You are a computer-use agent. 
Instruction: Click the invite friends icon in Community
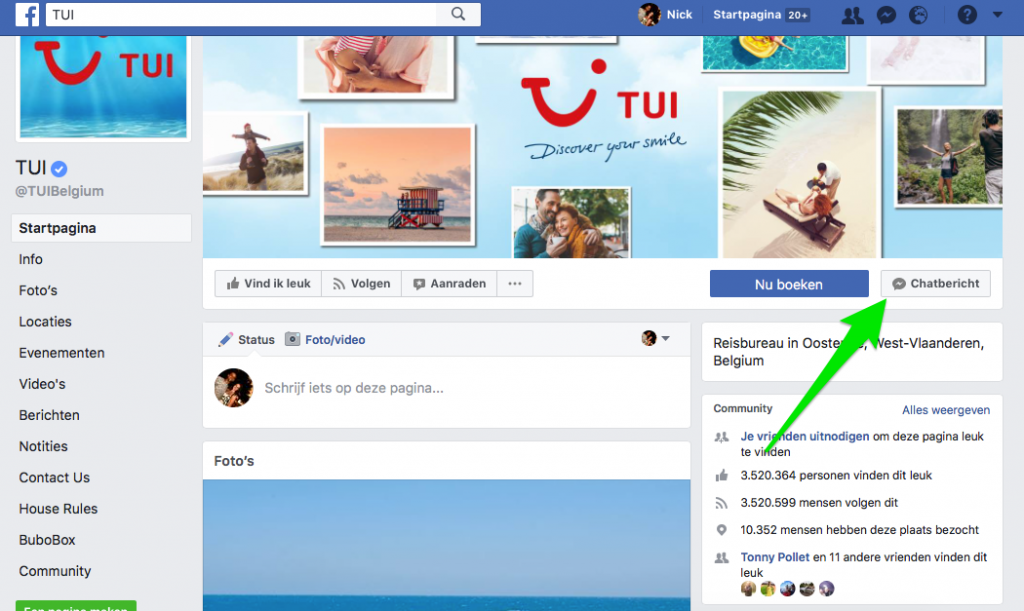pos(722,437)
